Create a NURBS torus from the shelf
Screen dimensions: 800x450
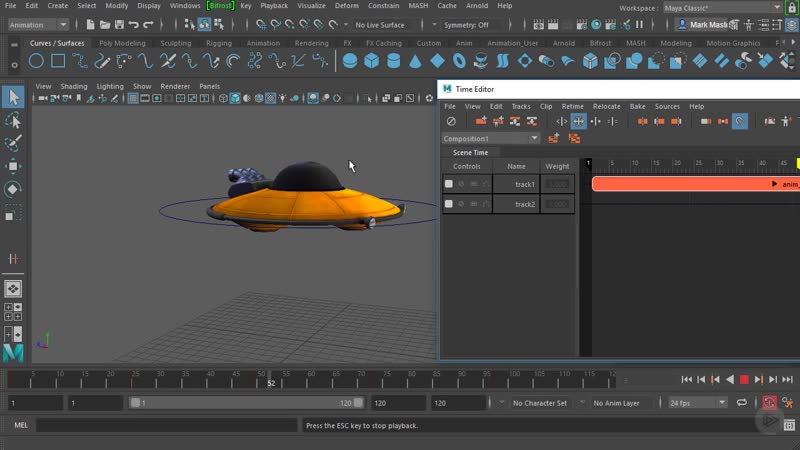pos(459,61)
